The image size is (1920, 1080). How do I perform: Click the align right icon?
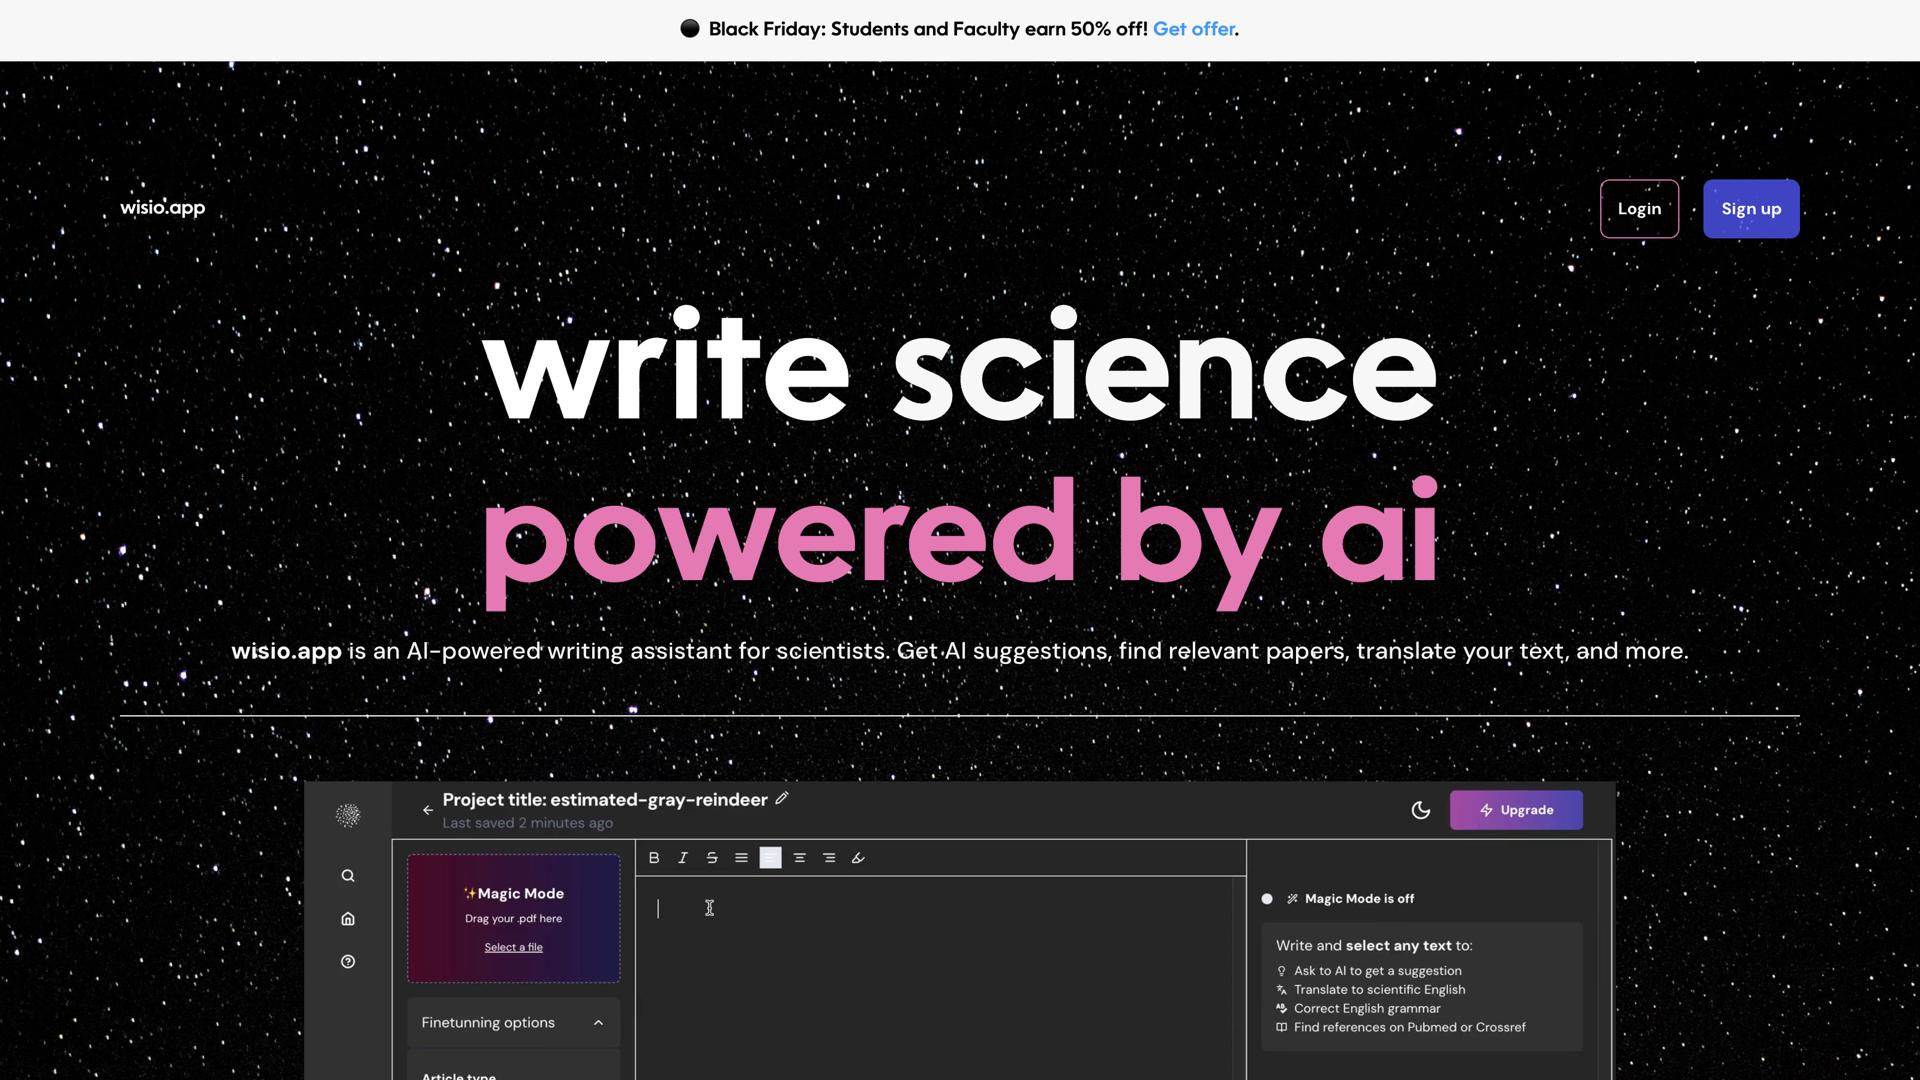tap(829, 858)
